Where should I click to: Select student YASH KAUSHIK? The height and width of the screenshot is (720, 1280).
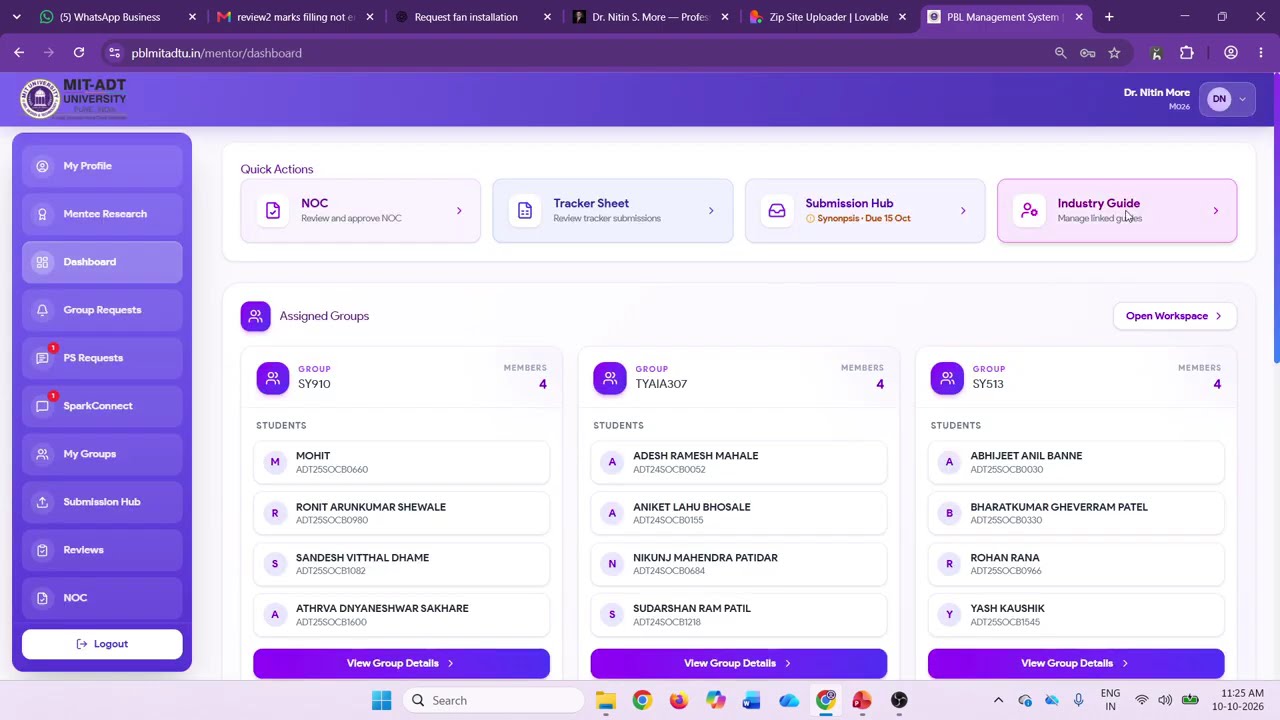pos(1076,615)
